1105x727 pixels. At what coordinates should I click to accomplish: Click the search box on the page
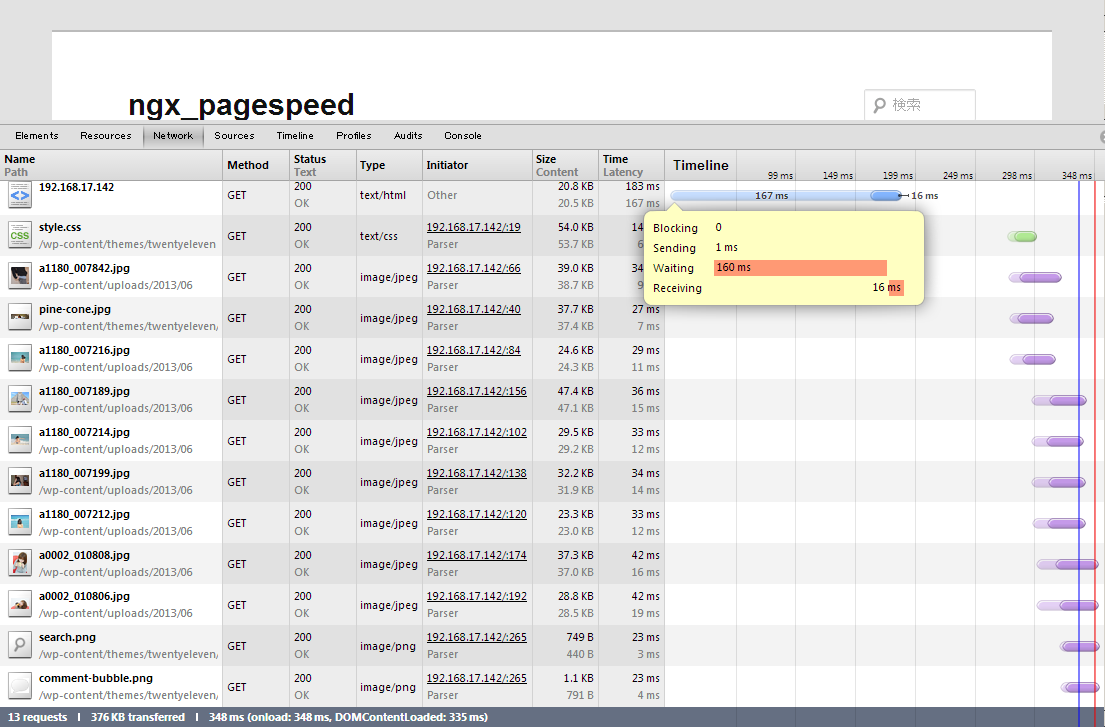click(x=920, y=105)
